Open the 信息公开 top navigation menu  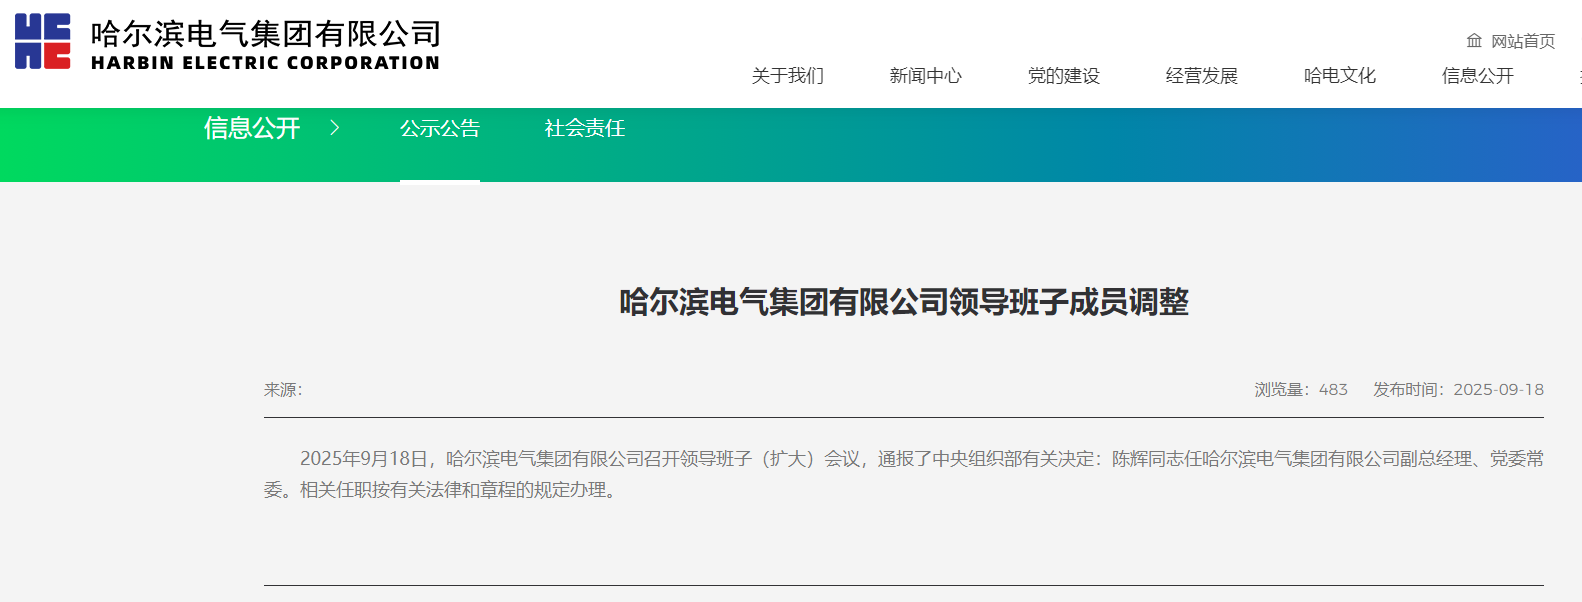click(x=1478, y=76)
